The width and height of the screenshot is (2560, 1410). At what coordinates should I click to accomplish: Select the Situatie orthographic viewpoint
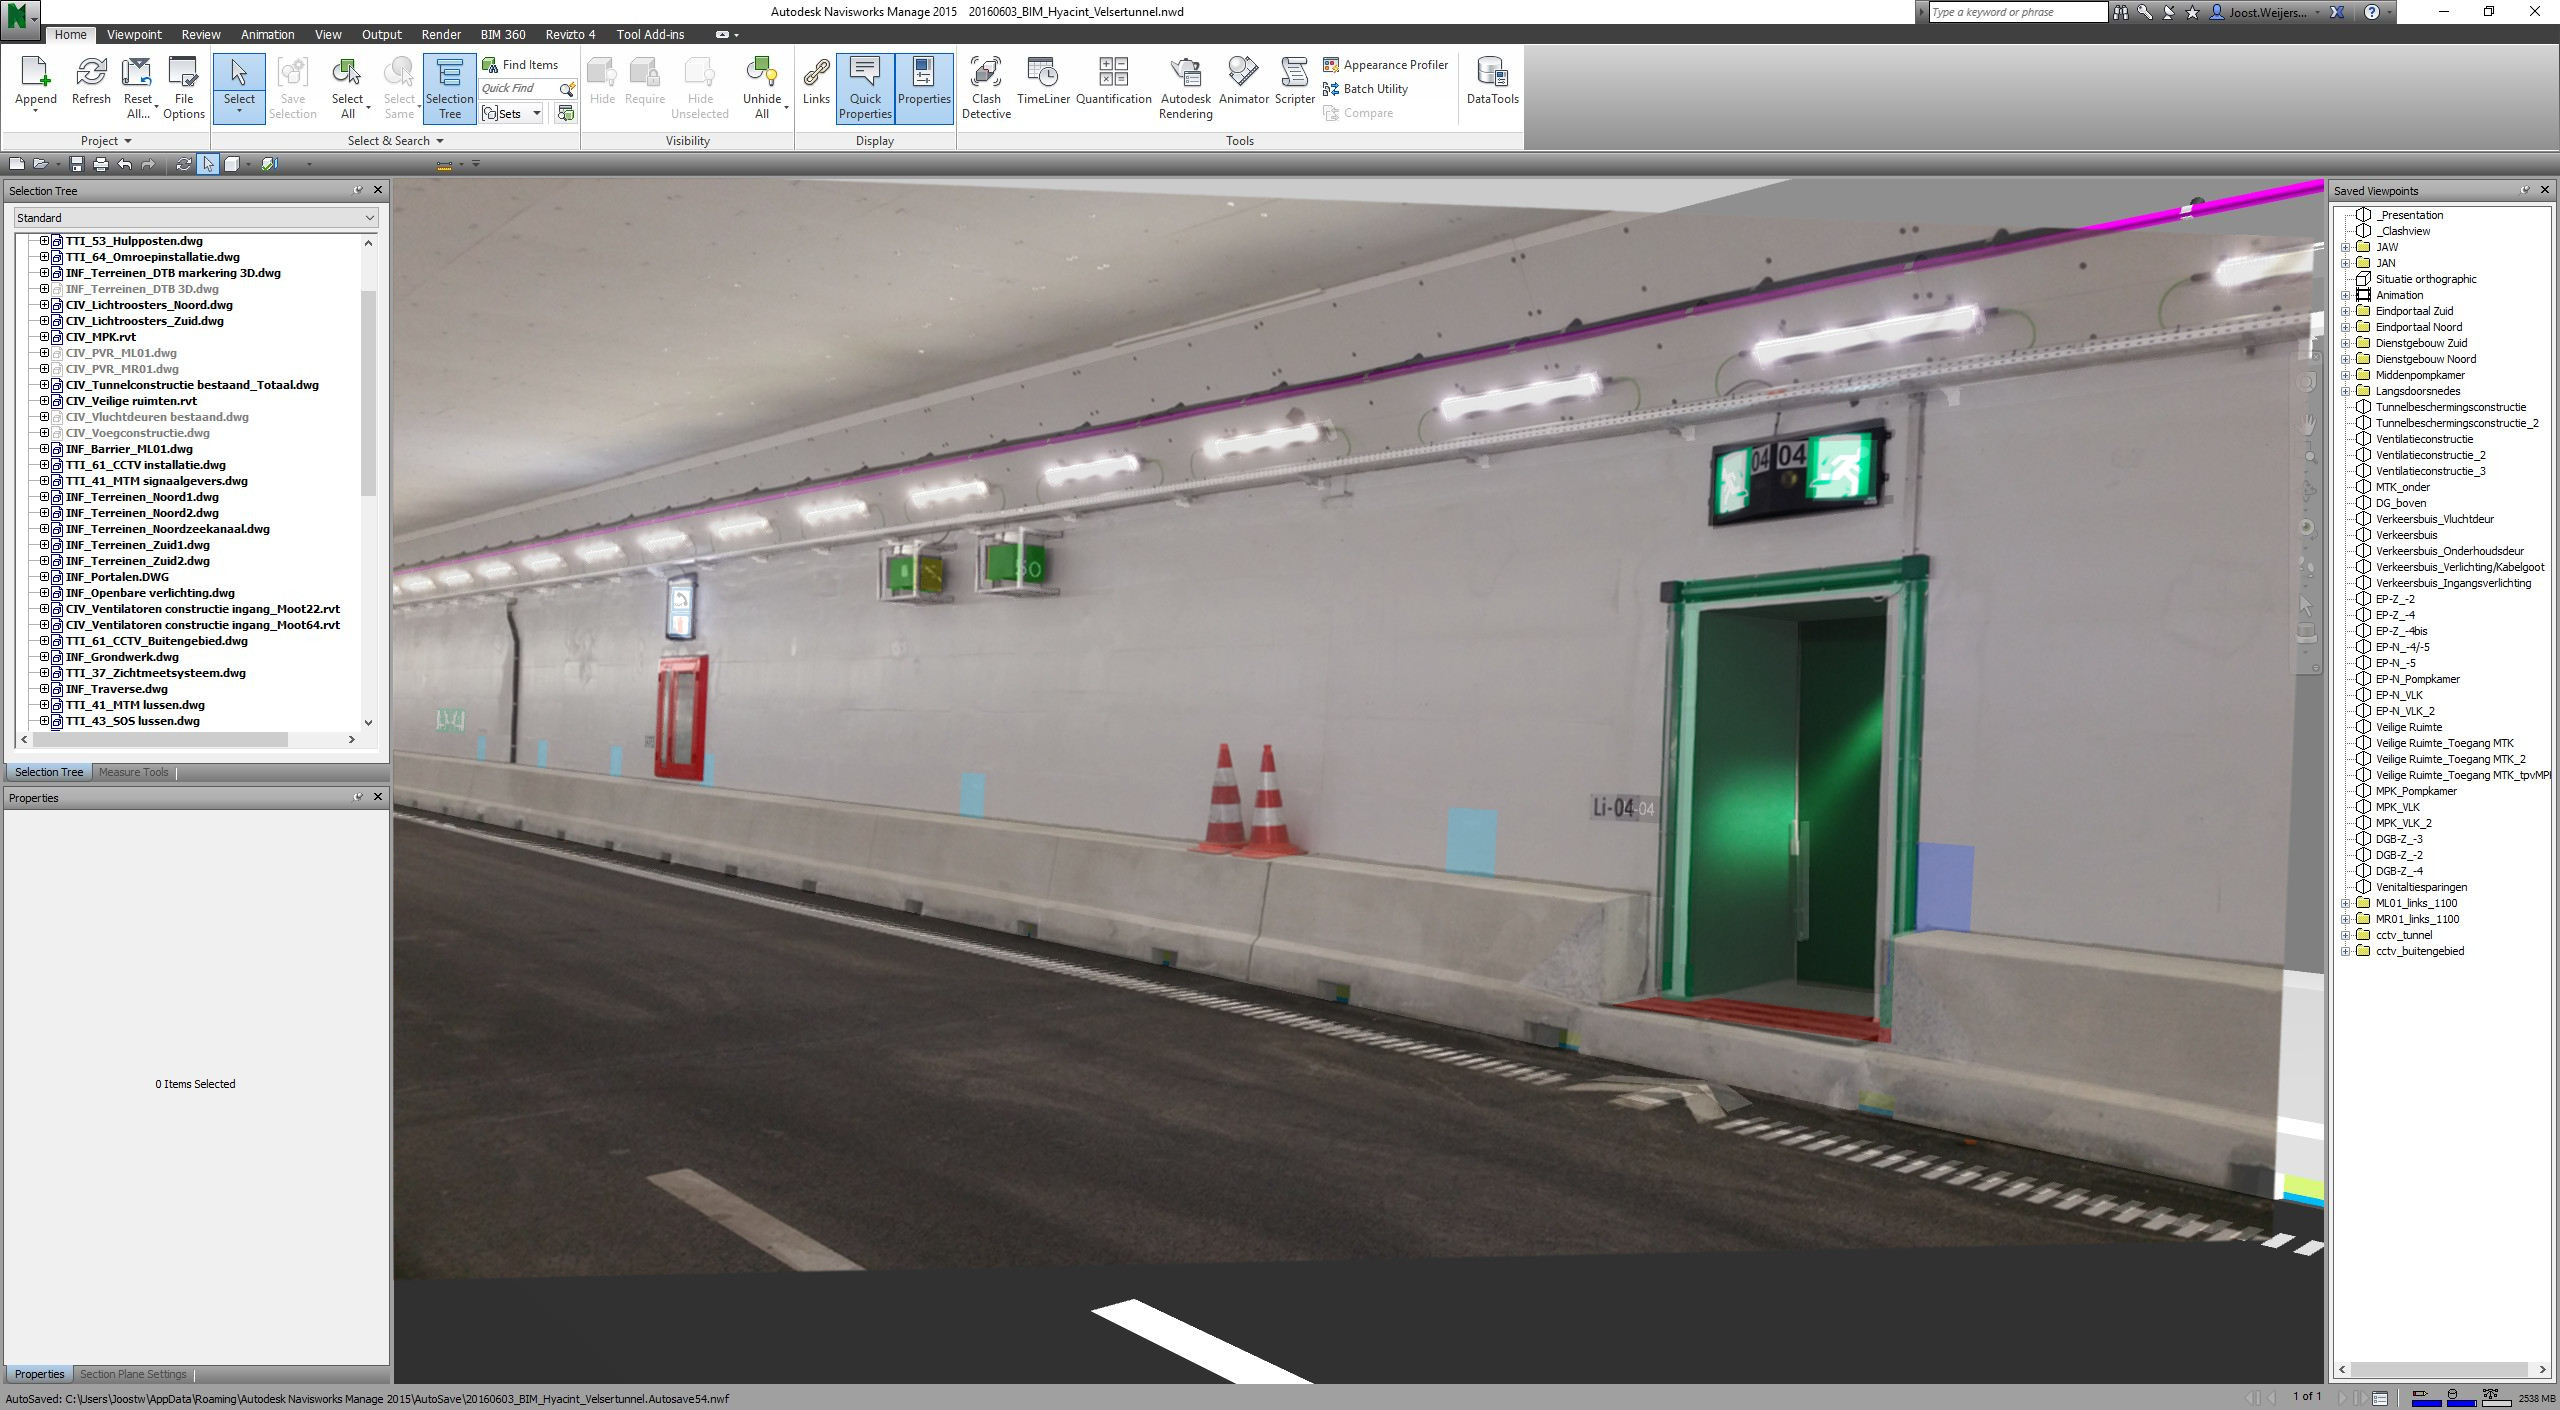[x=2426, y=279]
